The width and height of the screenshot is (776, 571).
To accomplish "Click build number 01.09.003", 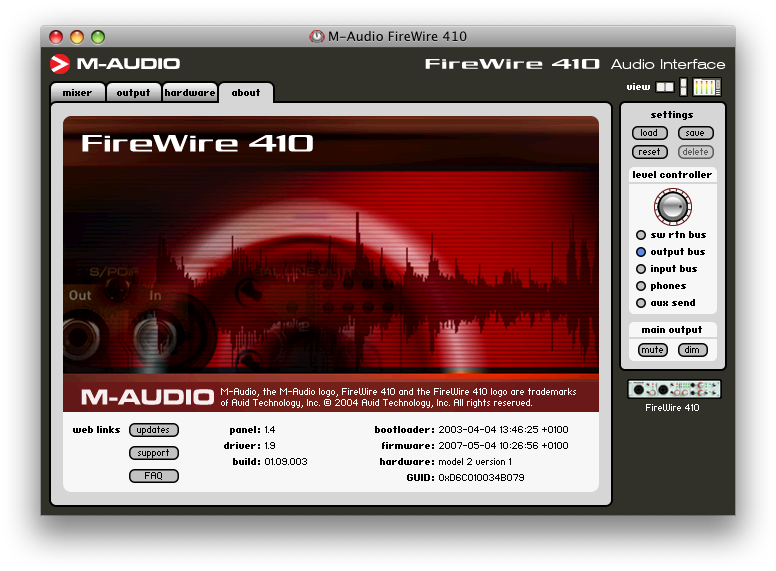I will point(286,462).
